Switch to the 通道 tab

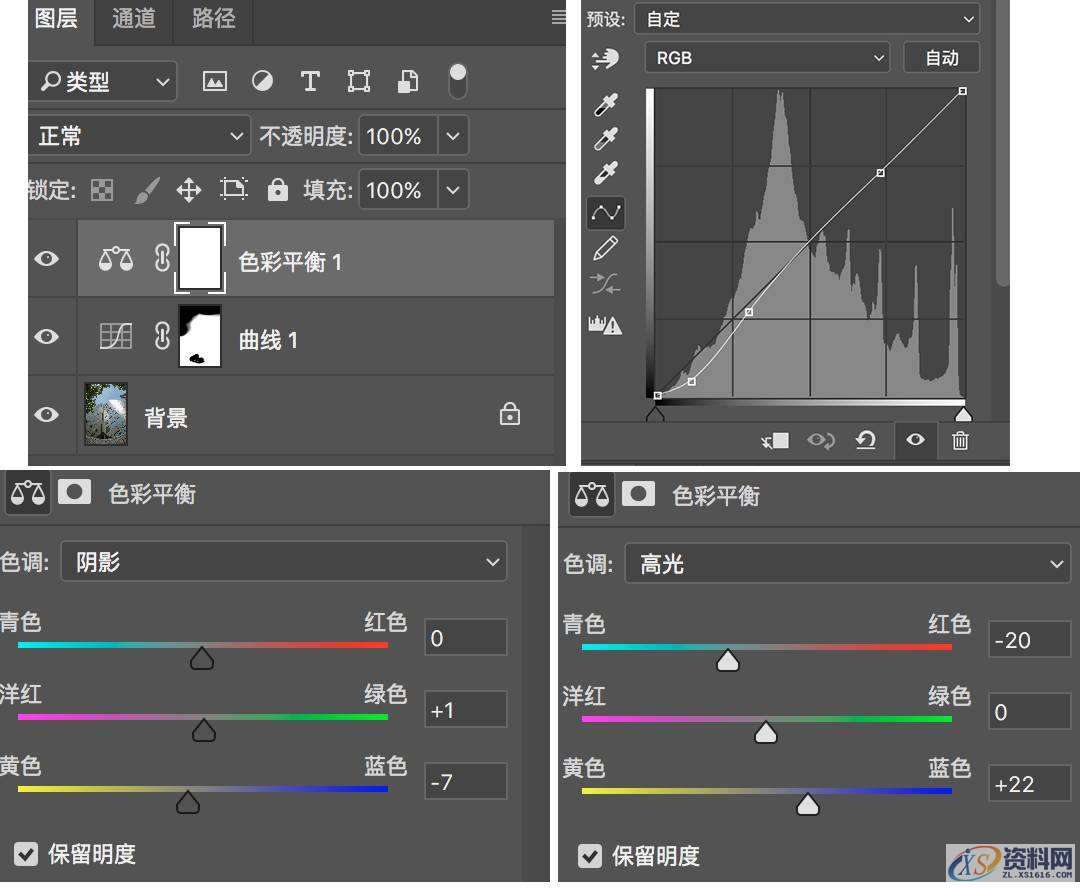coord(133,18)
